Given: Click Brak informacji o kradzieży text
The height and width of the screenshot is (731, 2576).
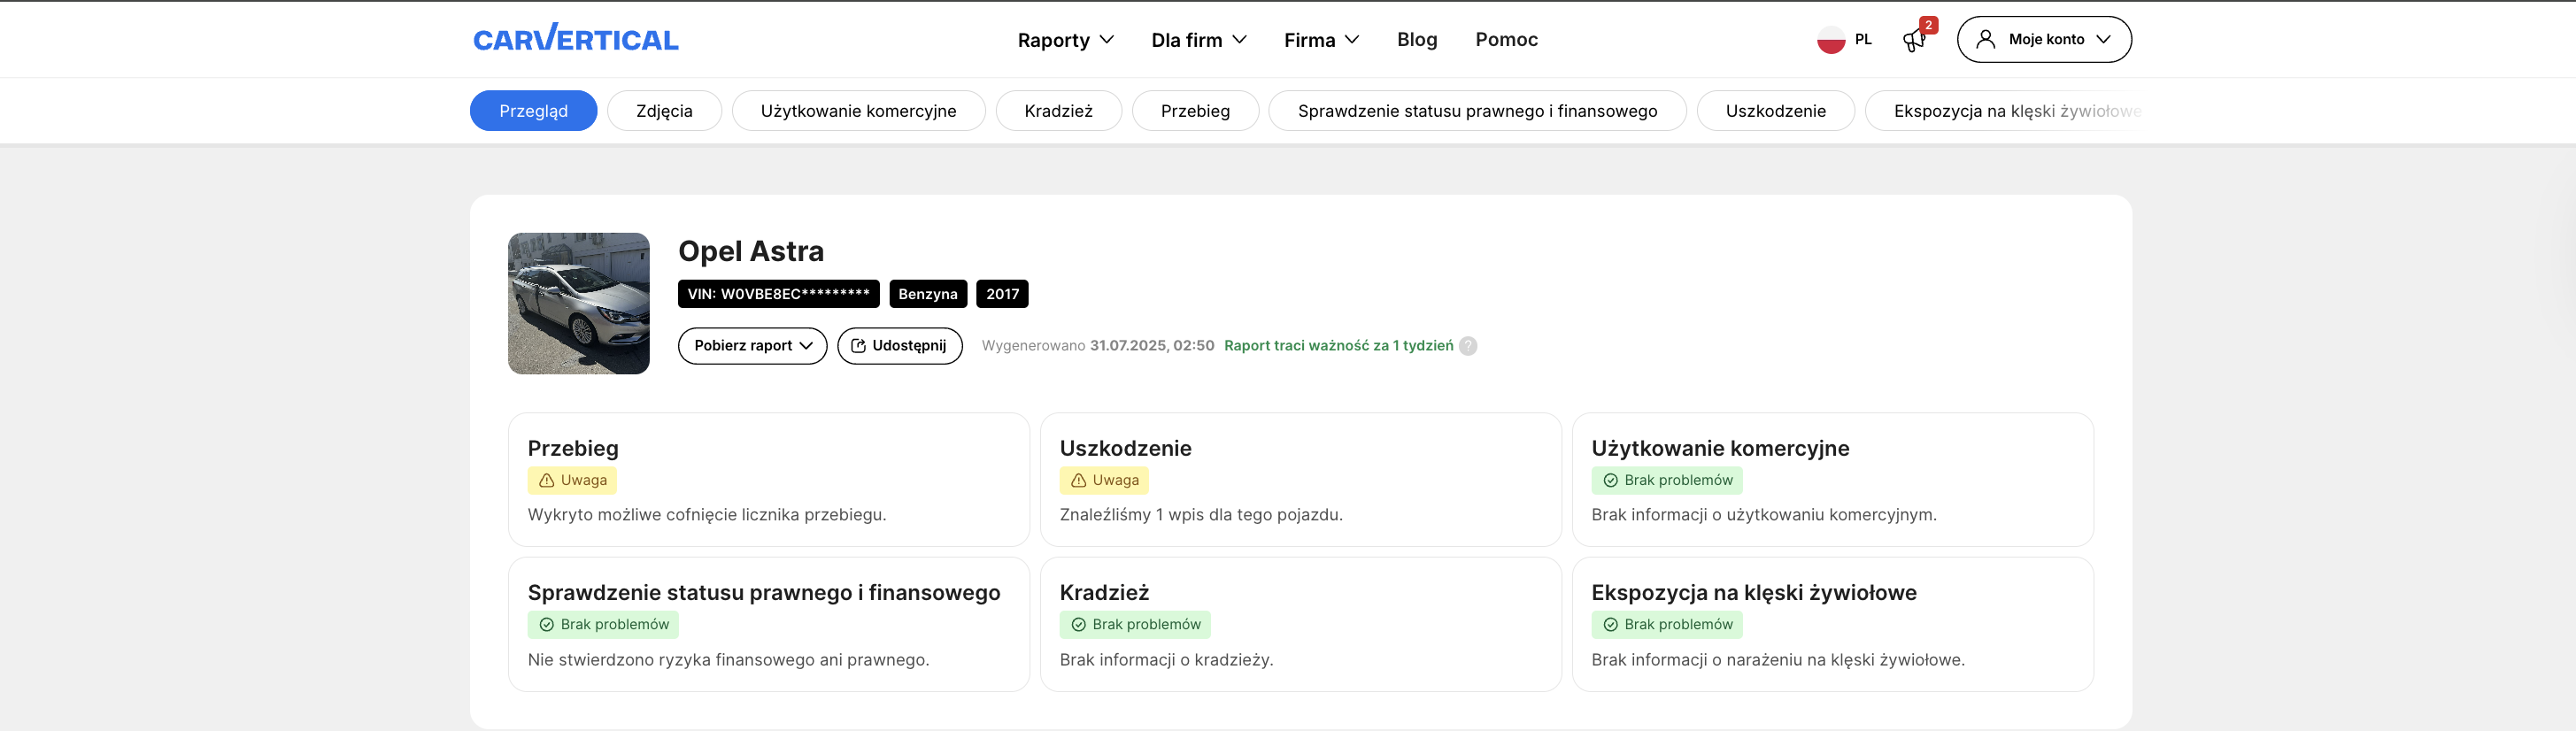Looking at the screenshot, I should [1166, 659].
